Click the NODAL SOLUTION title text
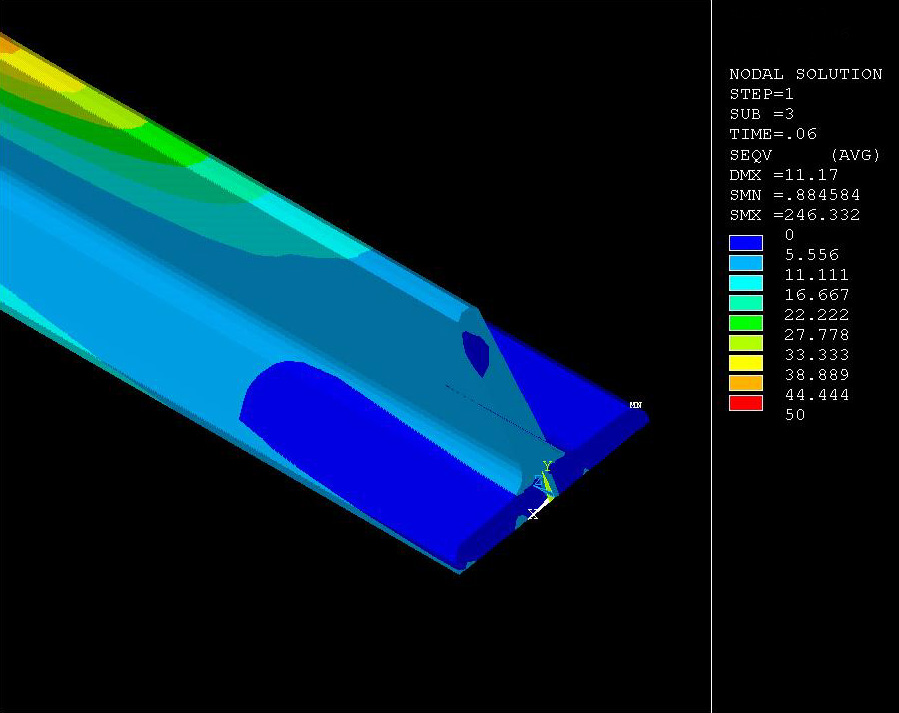The image size is (899, 713). (805, 74)
